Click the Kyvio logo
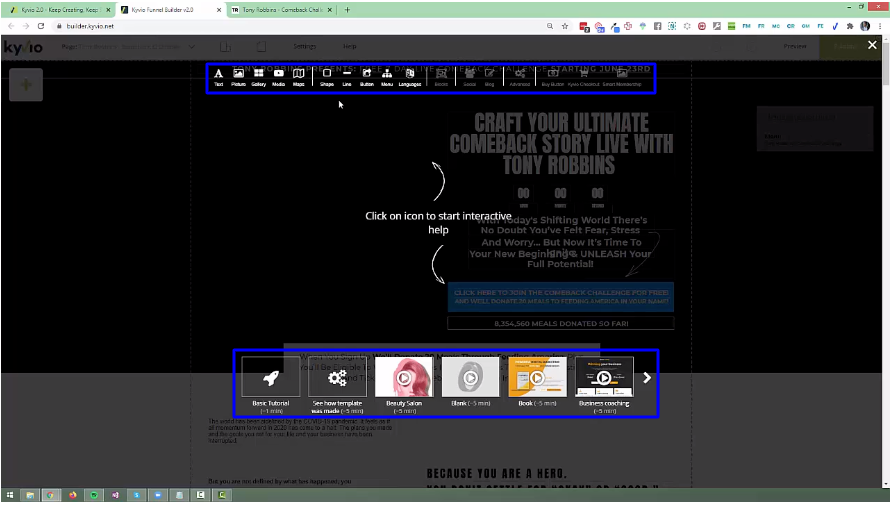Image resolution: width=894 pixels, height=507 pixels. click(x=23, y=47)
